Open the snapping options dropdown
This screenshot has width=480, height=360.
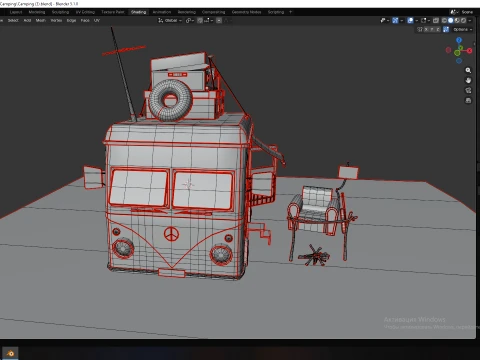[208, 20]
